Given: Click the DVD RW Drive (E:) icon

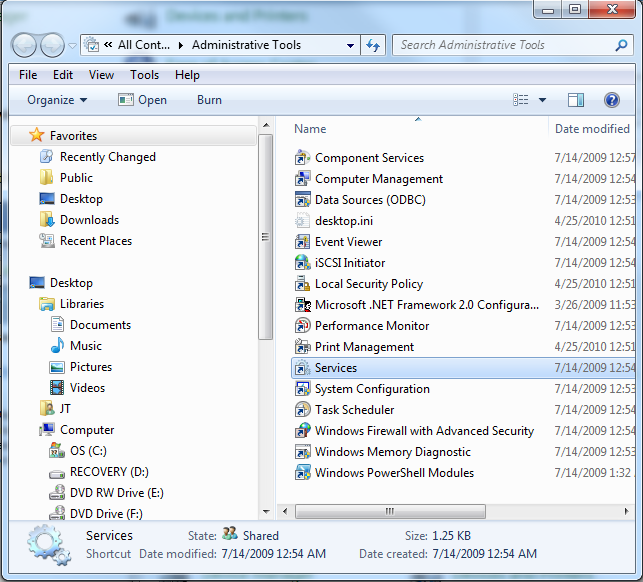Looking at the screenshot, I should 57,493.
